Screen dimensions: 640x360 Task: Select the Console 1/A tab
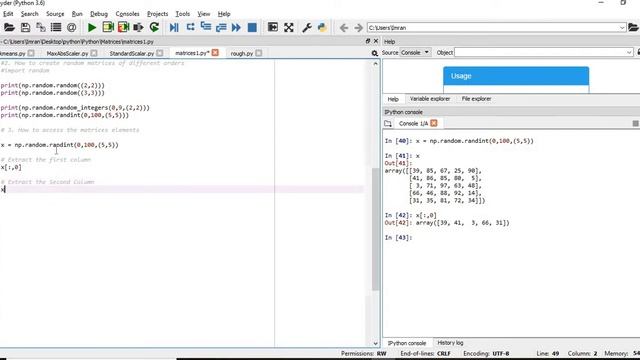click(413, 123)
